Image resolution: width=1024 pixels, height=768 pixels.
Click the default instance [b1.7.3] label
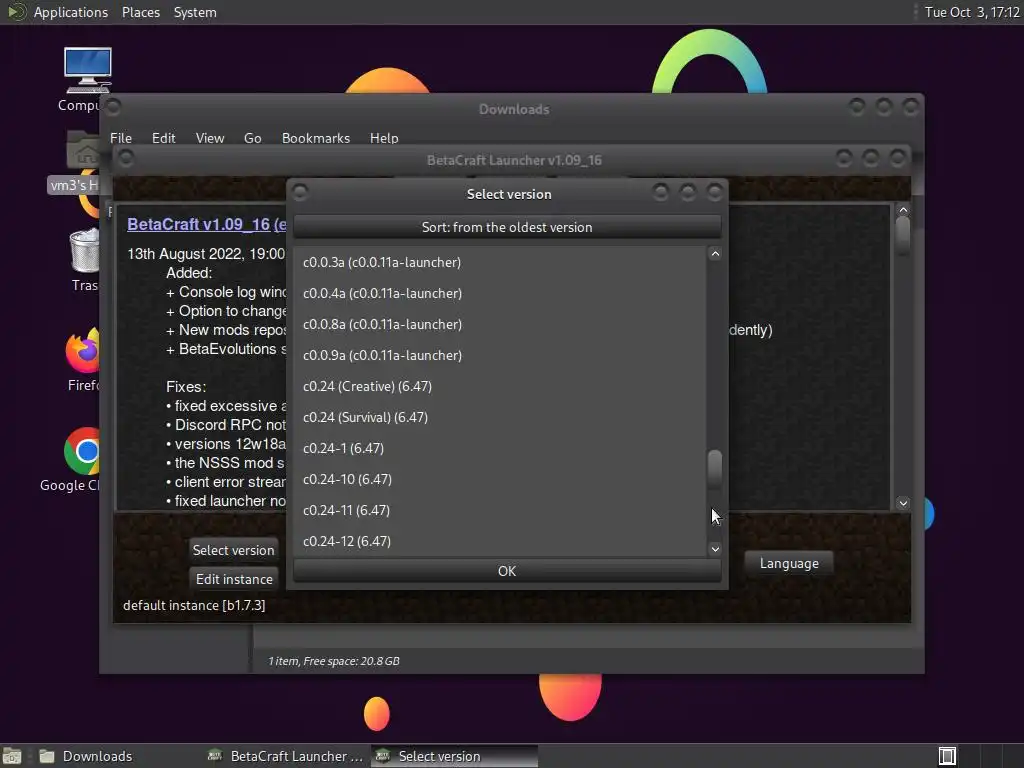[x=194, y=605]
